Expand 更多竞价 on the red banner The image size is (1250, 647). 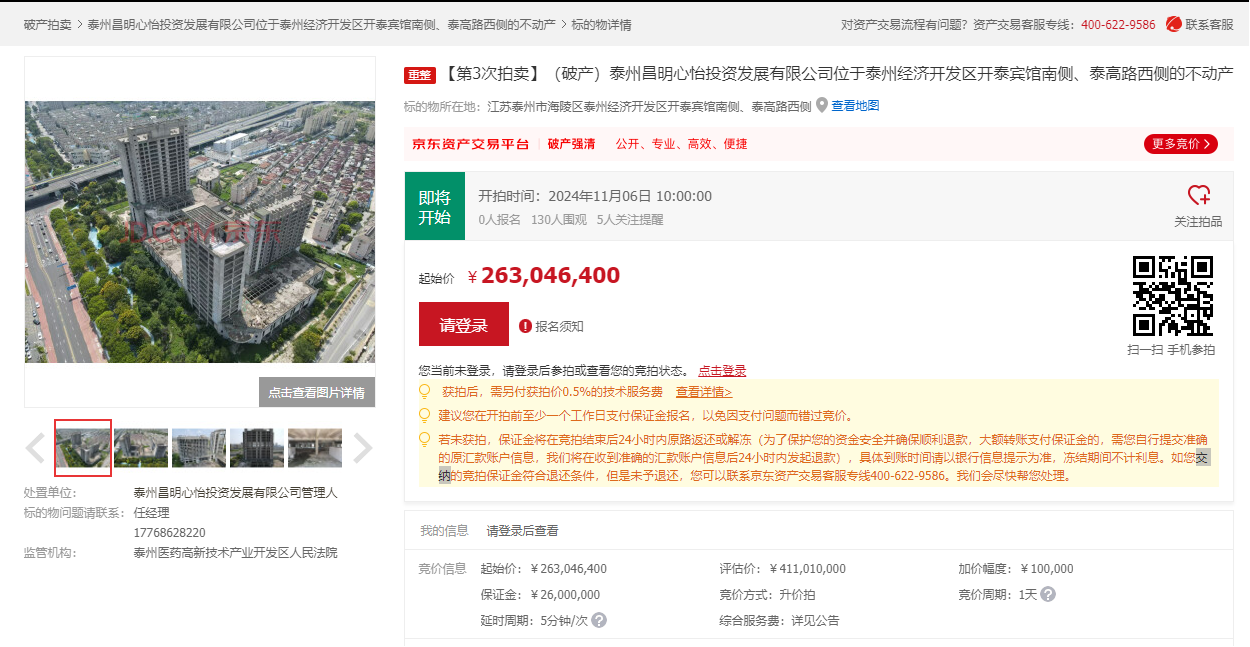pyautogui.click(x=1180, y=144)
